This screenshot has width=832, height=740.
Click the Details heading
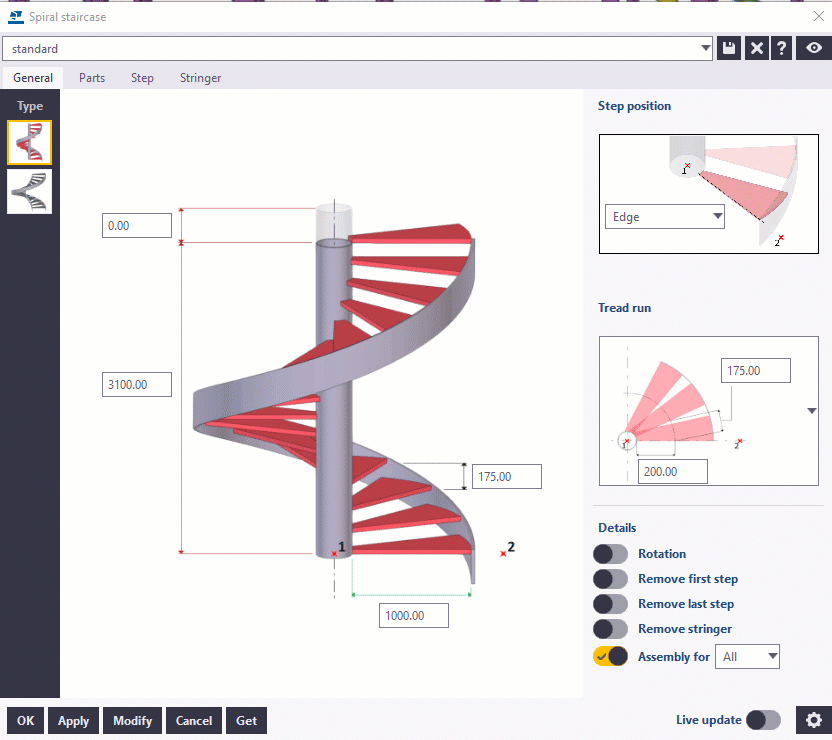coord(617,527)
